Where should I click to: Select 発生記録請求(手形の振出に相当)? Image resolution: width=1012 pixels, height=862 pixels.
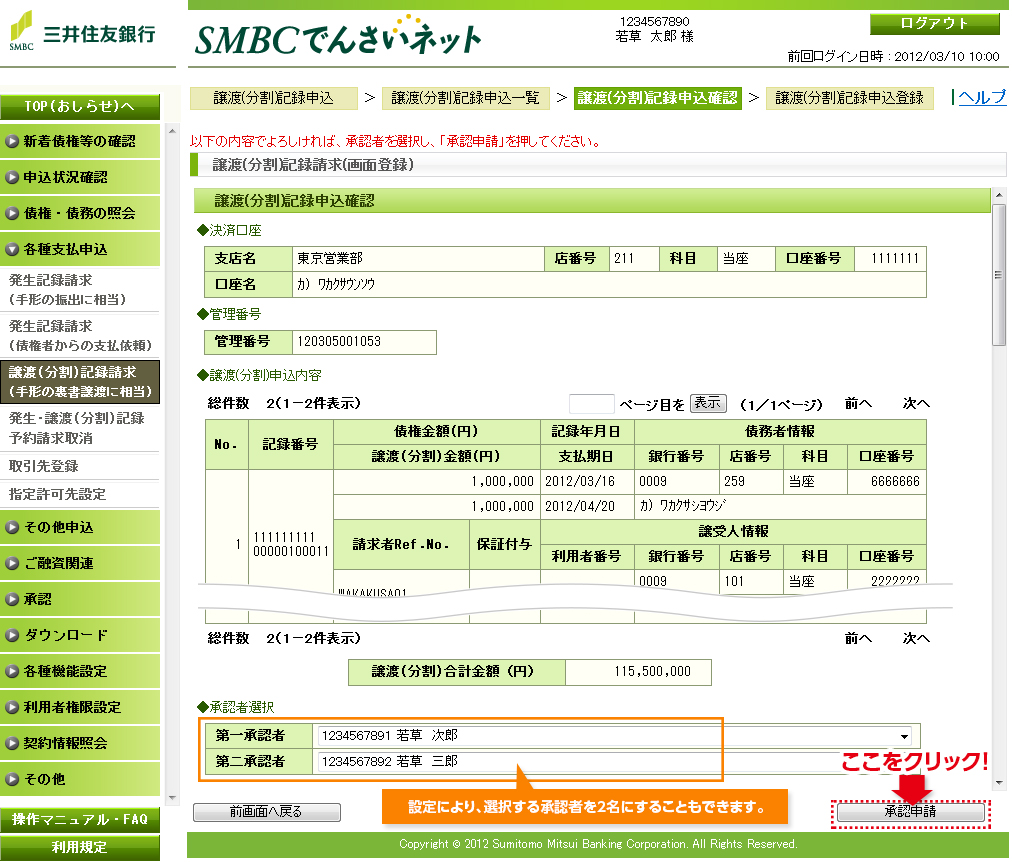pyautogui.click(x=80, y=290)
